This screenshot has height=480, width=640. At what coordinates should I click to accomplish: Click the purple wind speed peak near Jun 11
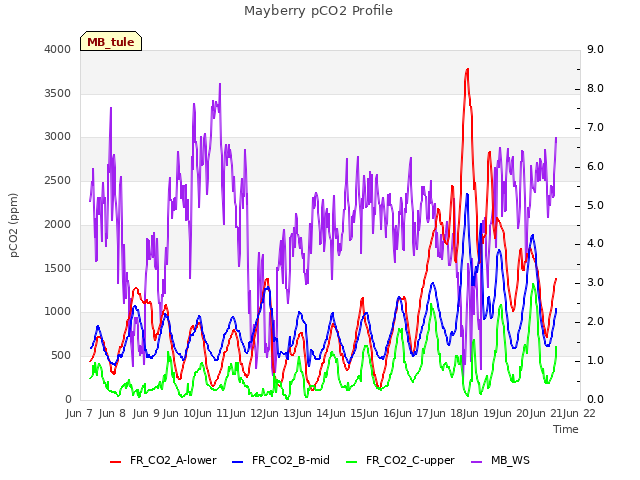(220, 84)
